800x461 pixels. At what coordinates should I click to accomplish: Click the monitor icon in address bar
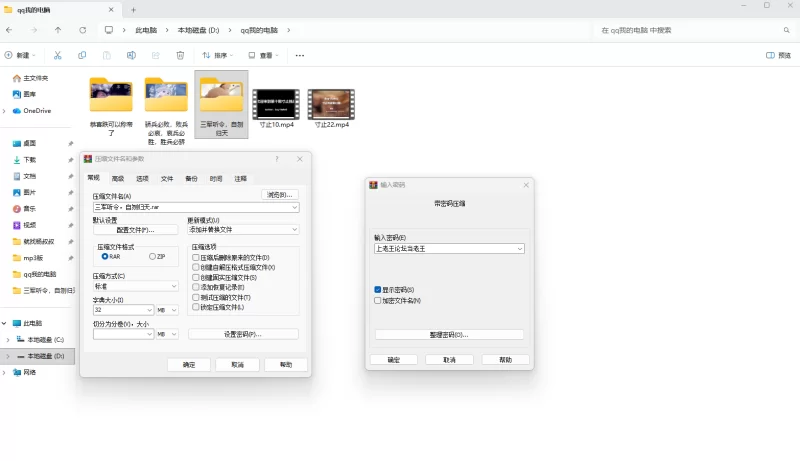point(109,30)
